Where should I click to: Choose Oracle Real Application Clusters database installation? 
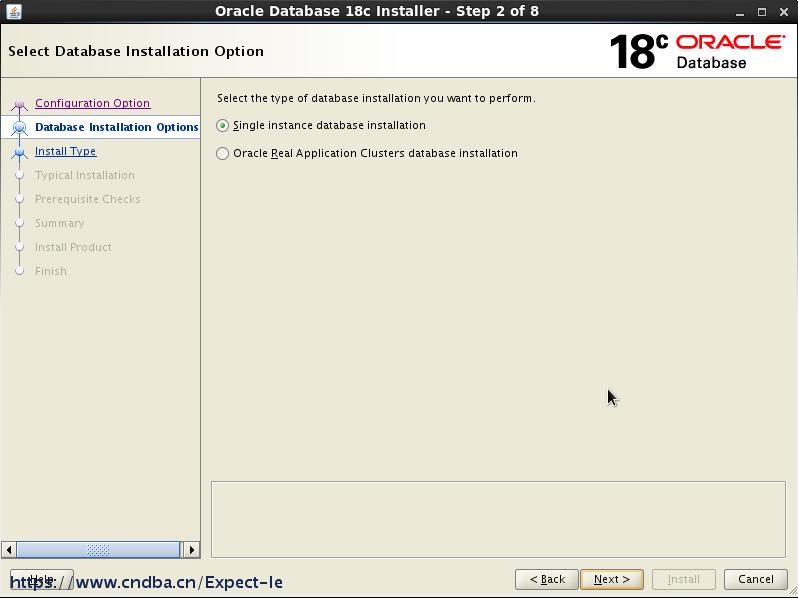(222, 153)
